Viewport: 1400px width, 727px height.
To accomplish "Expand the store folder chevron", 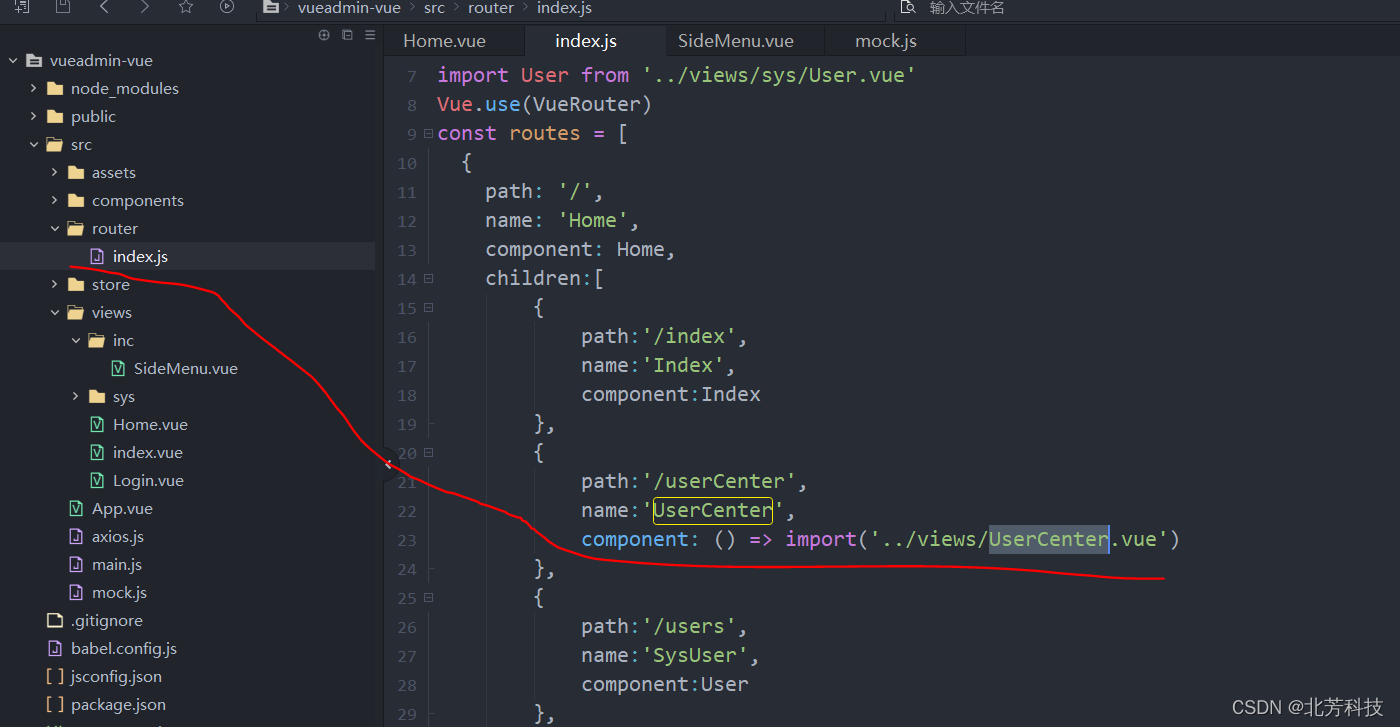I will pos(55,284).
